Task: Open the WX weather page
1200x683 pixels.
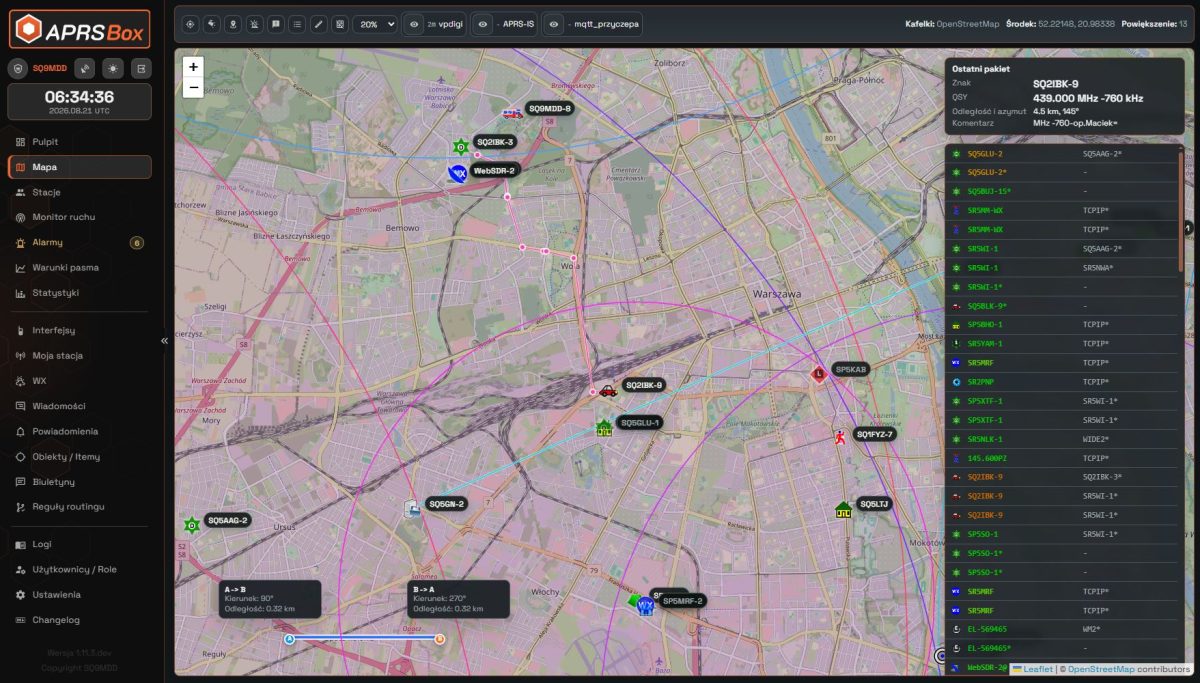Action: [x=80, y=381]
